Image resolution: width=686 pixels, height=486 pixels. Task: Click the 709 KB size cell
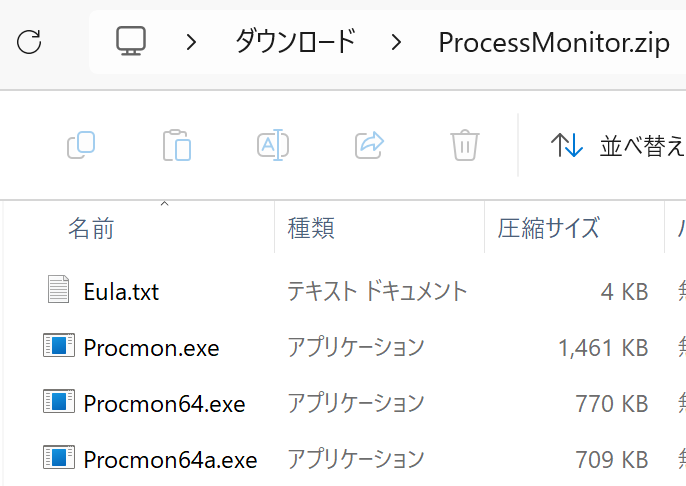tap(612, 460)
